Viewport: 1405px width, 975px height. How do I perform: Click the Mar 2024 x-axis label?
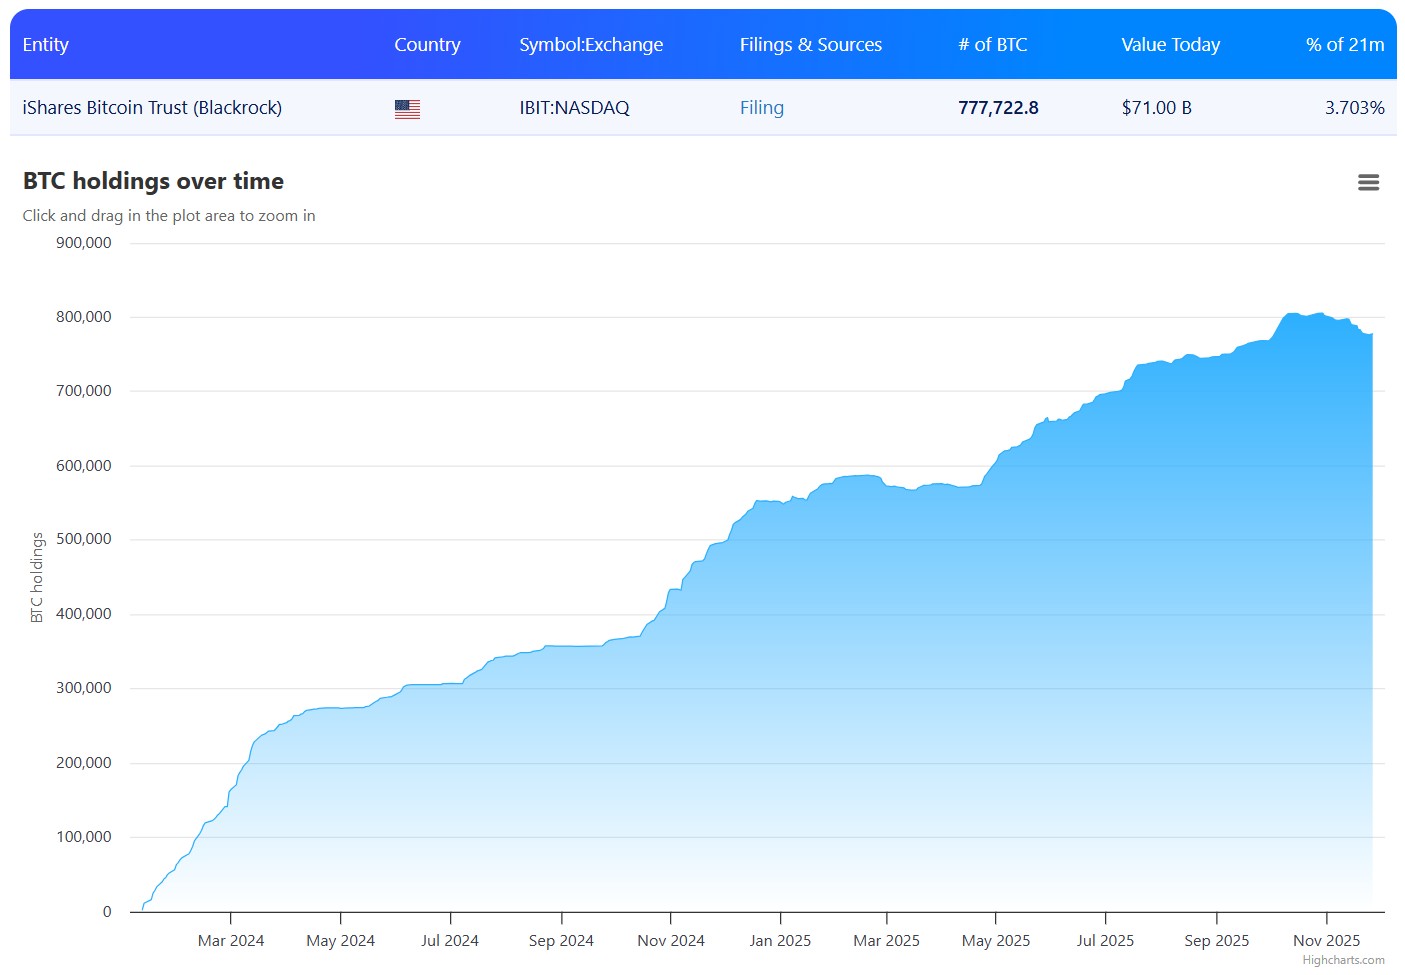point(231,941)
